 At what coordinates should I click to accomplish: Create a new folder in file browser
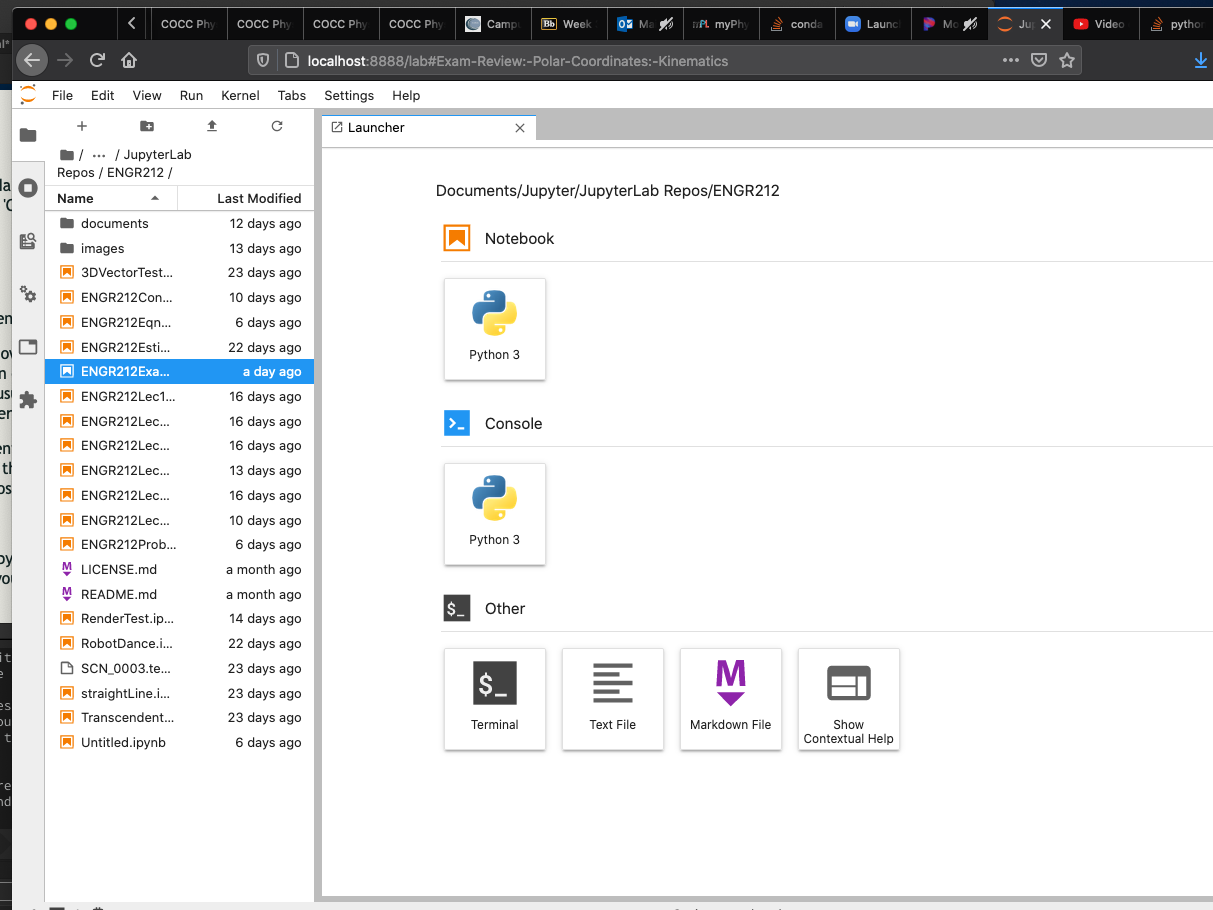(147, 126)
